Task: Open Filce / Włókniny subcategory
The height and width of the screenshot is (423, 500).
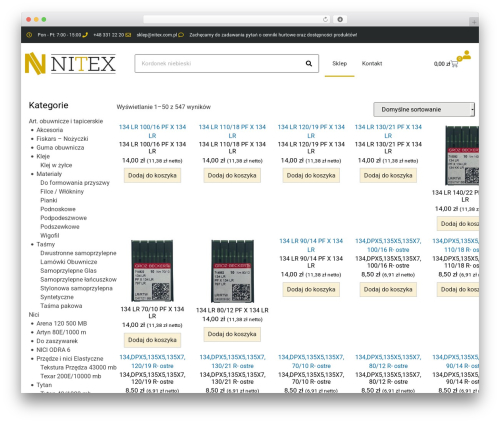Action: pos(62,191)
